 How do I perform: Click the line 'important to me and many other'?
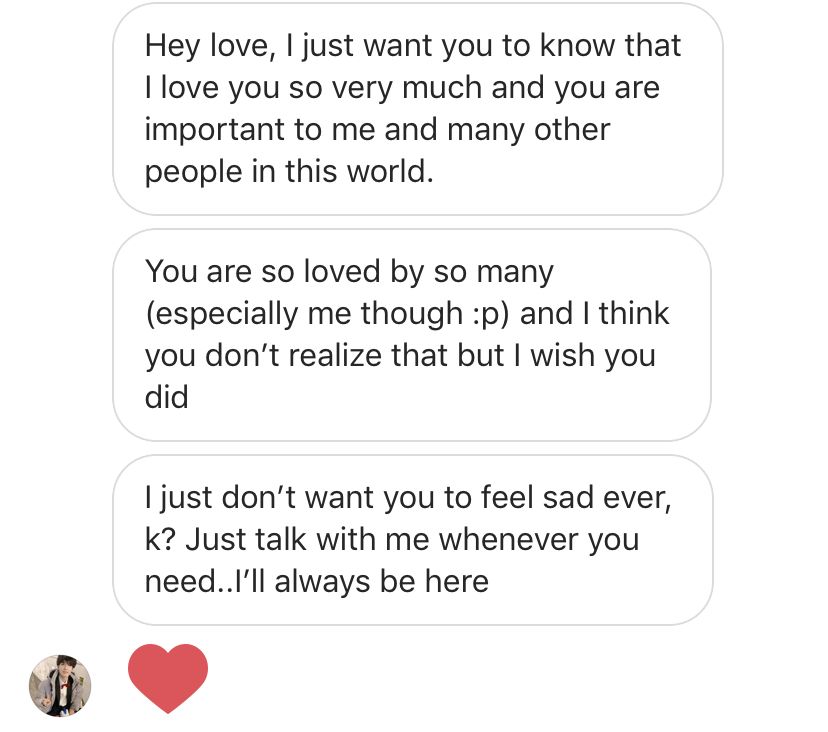pos(378,130)
